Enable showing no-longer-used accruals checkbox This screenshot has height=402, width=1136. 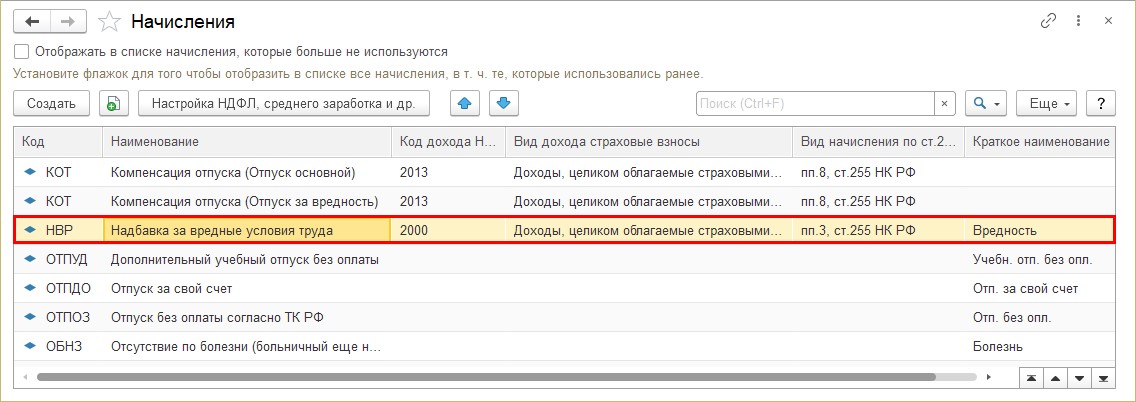point(22,51)
